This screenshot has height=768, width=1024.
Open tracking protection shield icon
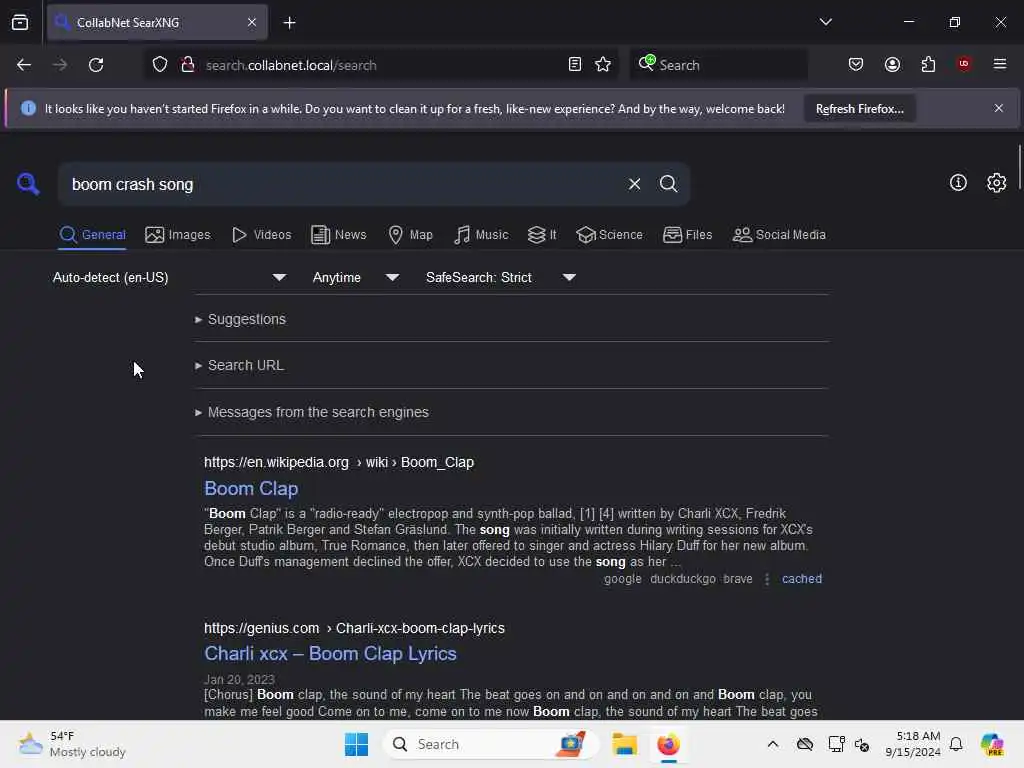160,65
